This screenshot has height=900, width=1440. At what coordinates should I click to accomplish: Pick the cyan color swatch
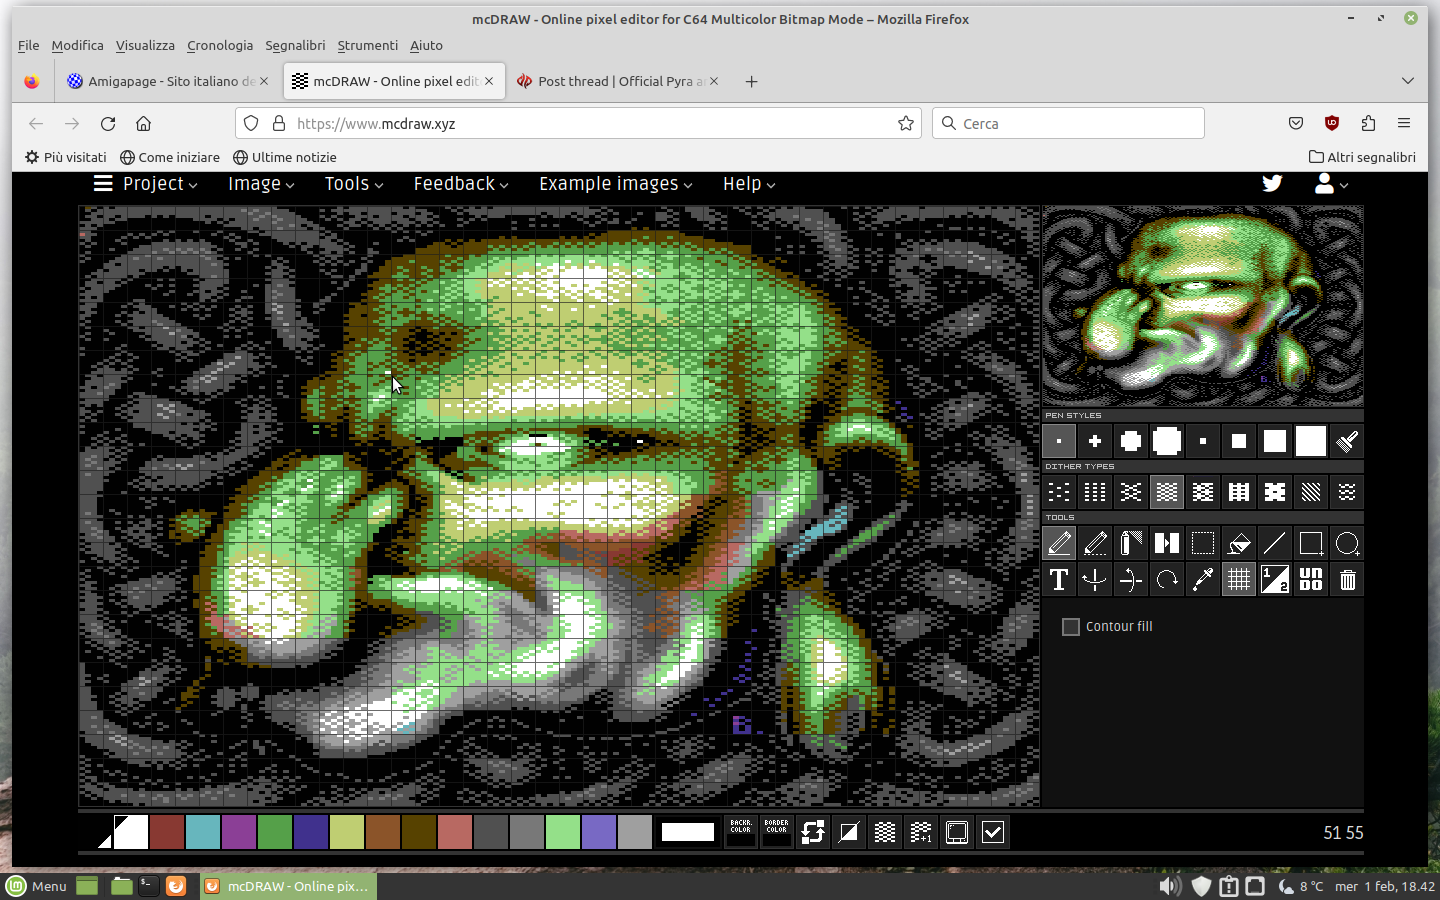click(203, 832)
